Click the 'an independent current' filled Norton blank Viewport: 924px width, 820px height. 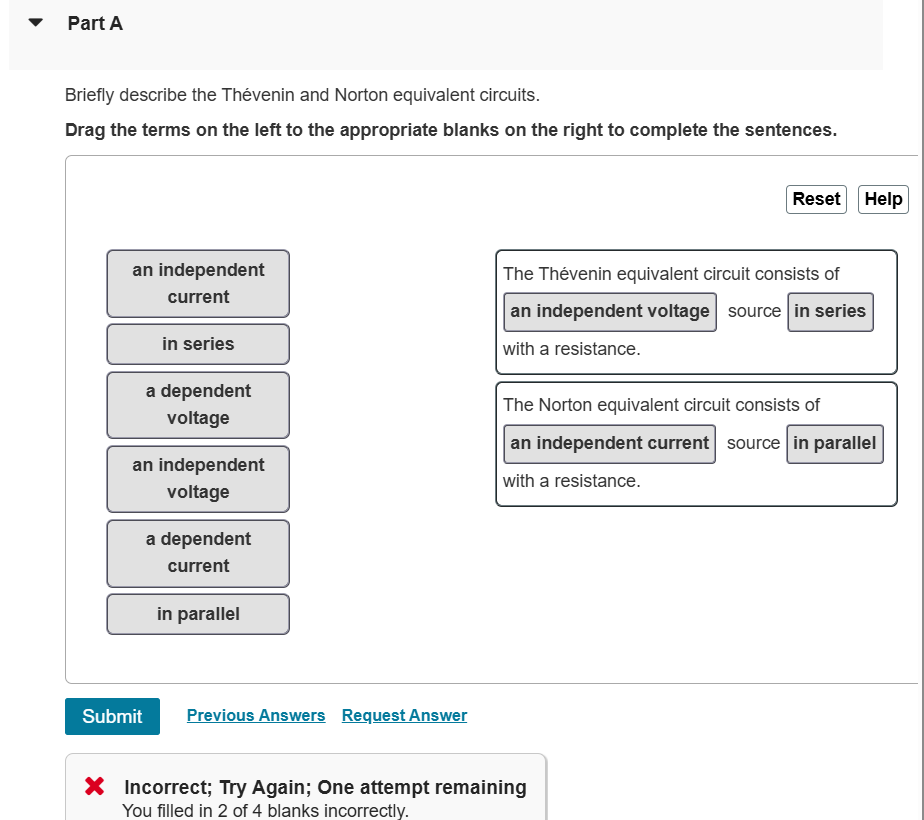pos(608,443)
